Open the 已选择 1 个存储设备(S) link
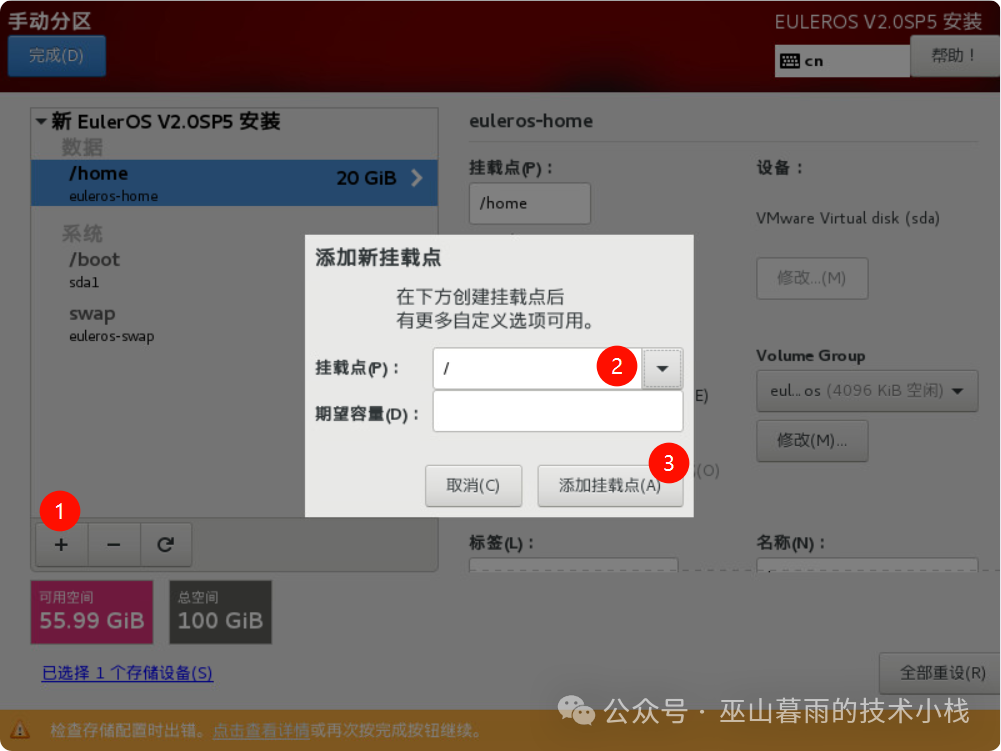The height and width of the screenshot is (751, 1001). coord(127,673)
